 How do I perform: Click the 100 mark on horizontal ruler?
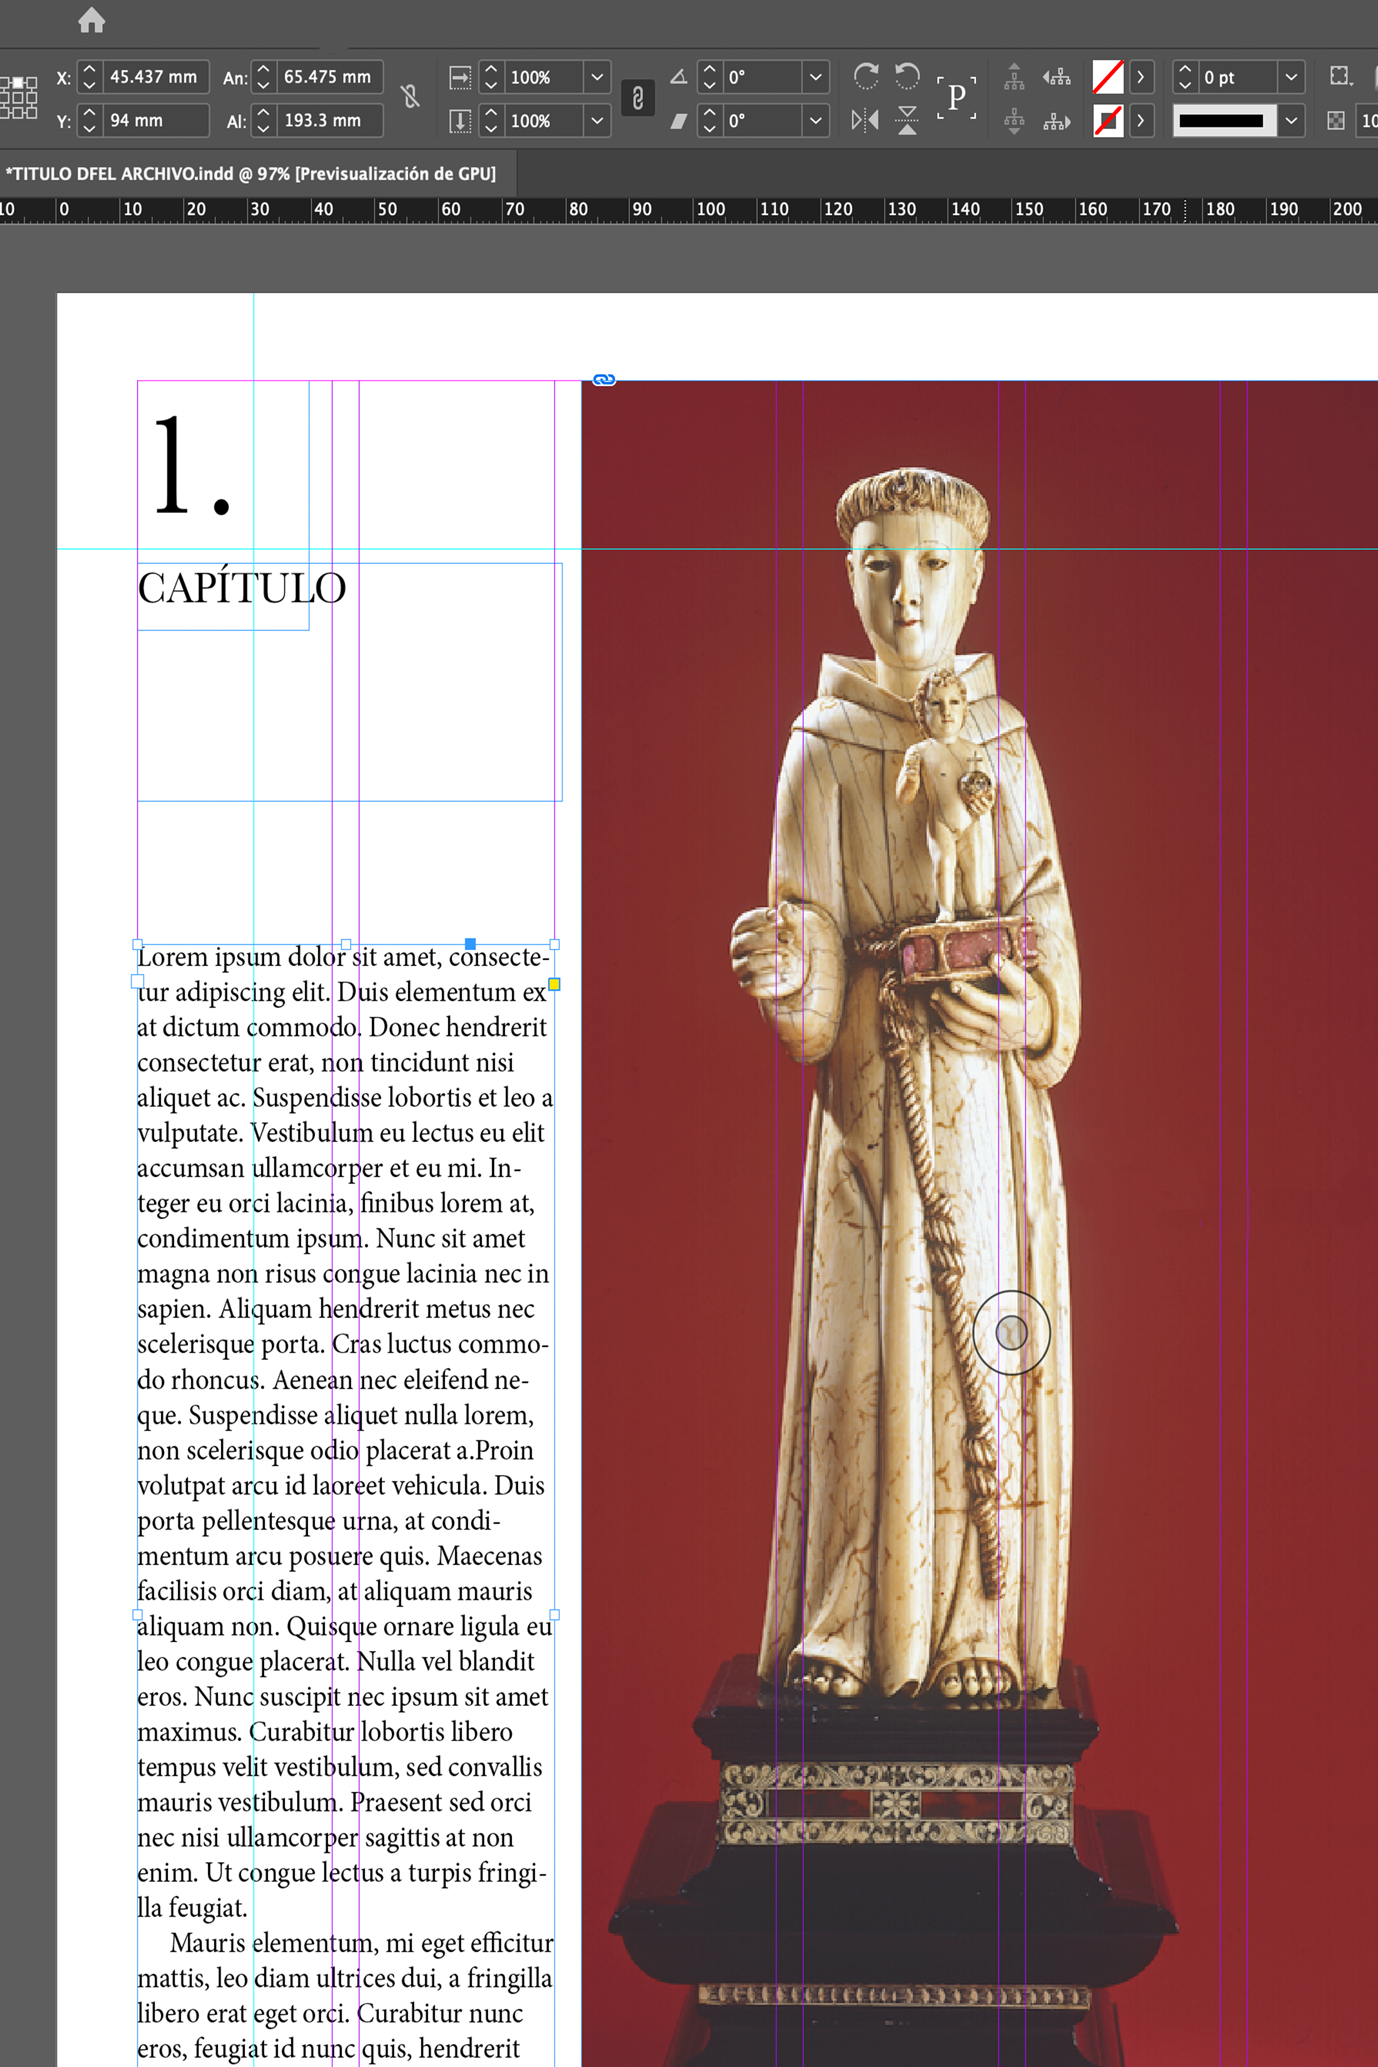(x=711, y=209)
